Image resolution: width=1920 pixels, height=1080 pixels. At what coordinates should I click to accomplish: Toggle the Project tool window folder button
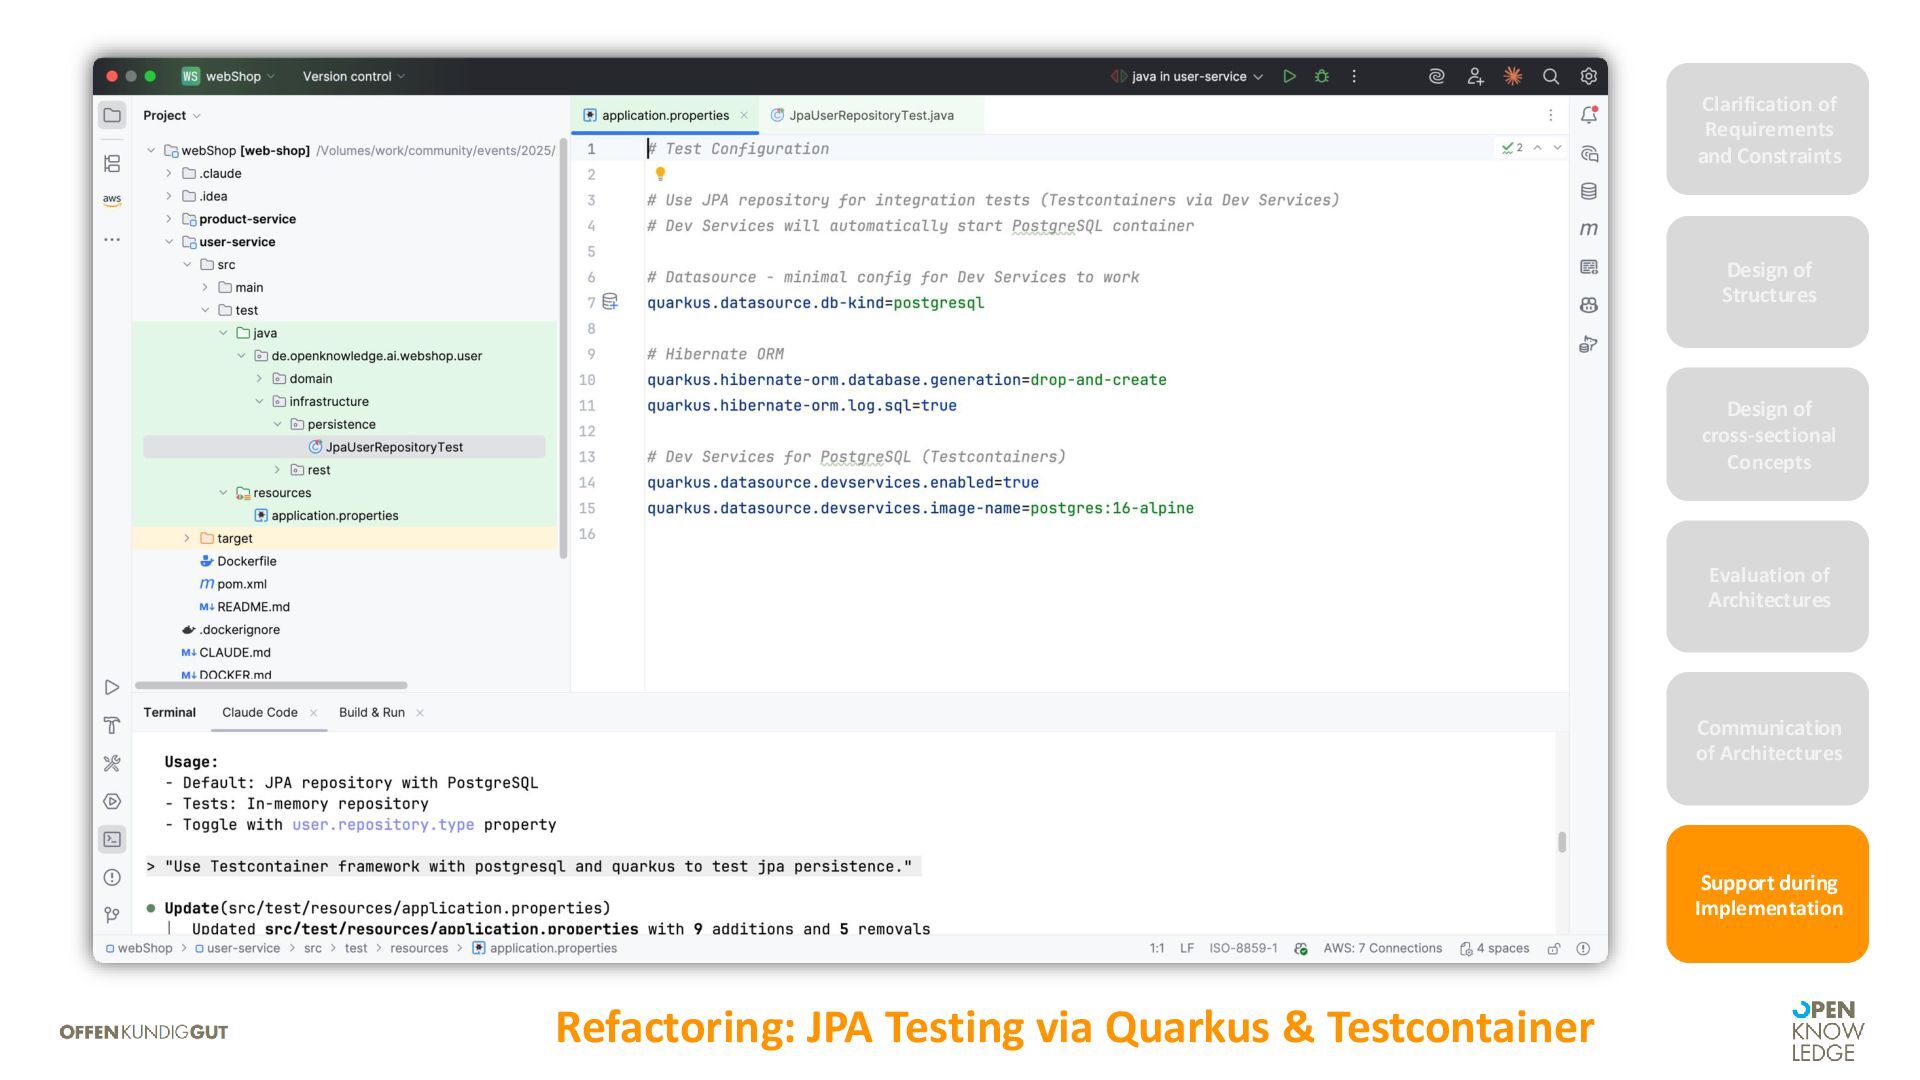112,115
